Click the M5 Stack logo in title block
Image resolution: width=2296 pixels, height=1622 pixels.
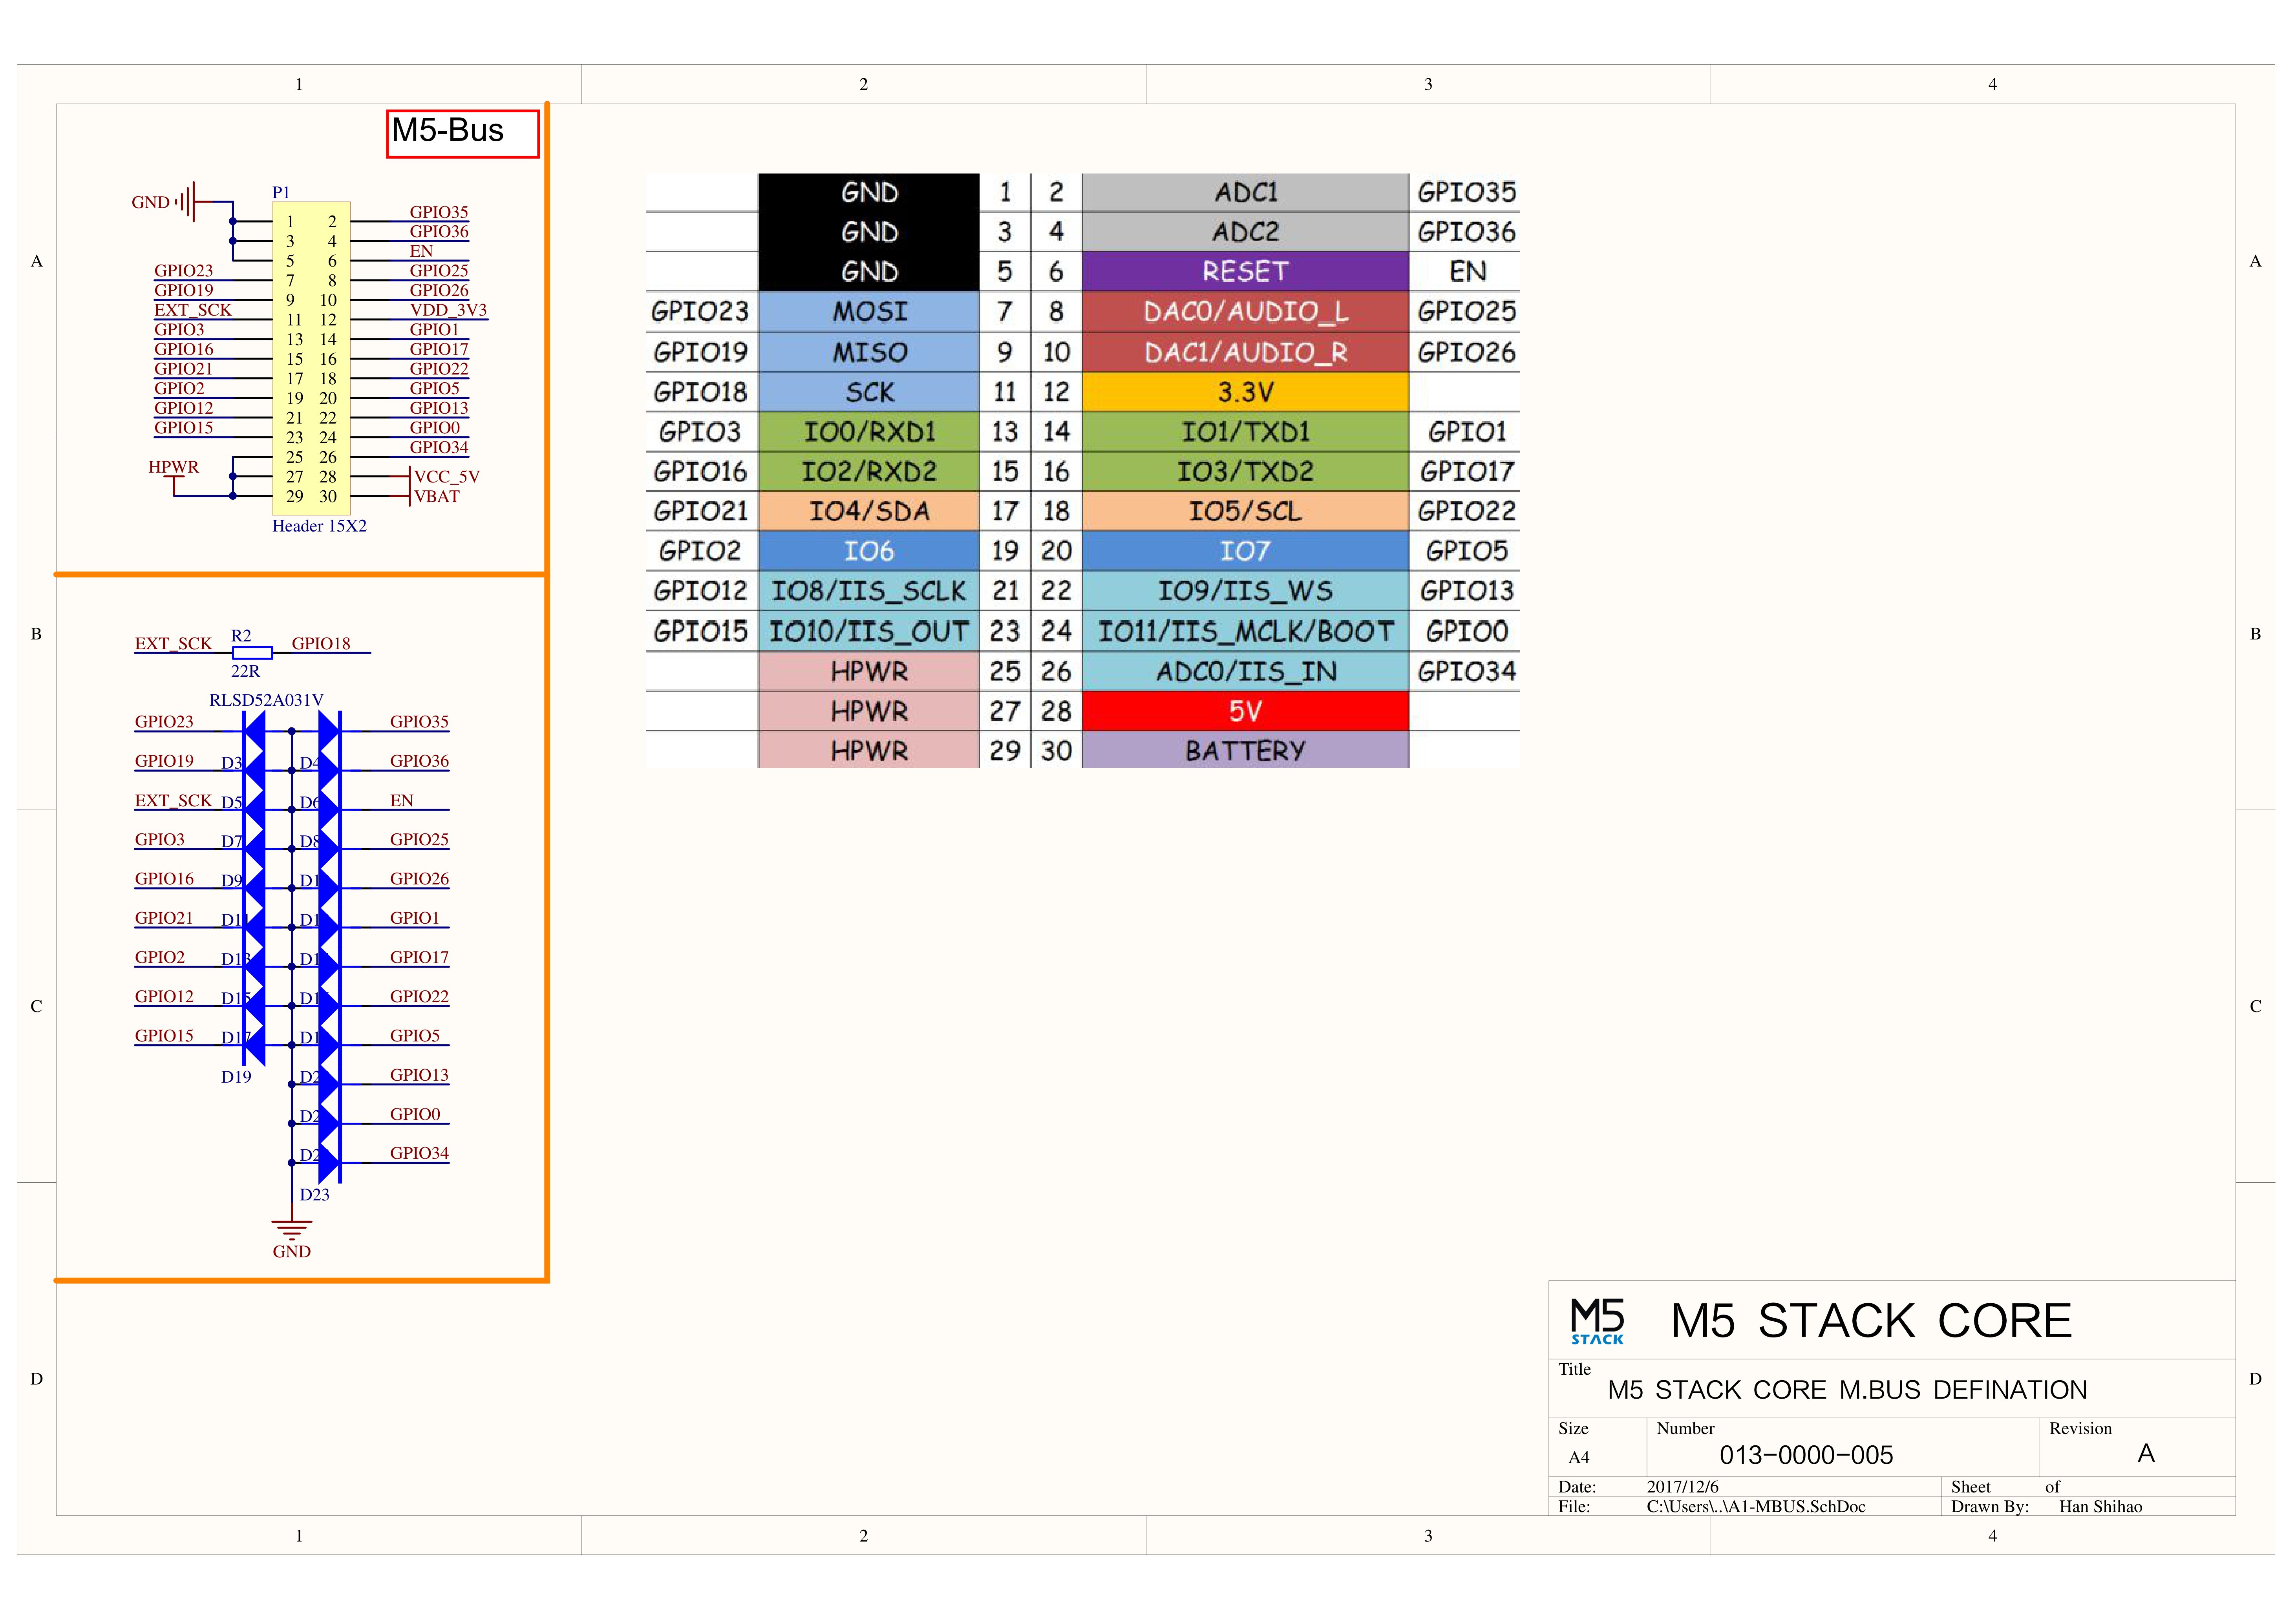point(1597,1321)
